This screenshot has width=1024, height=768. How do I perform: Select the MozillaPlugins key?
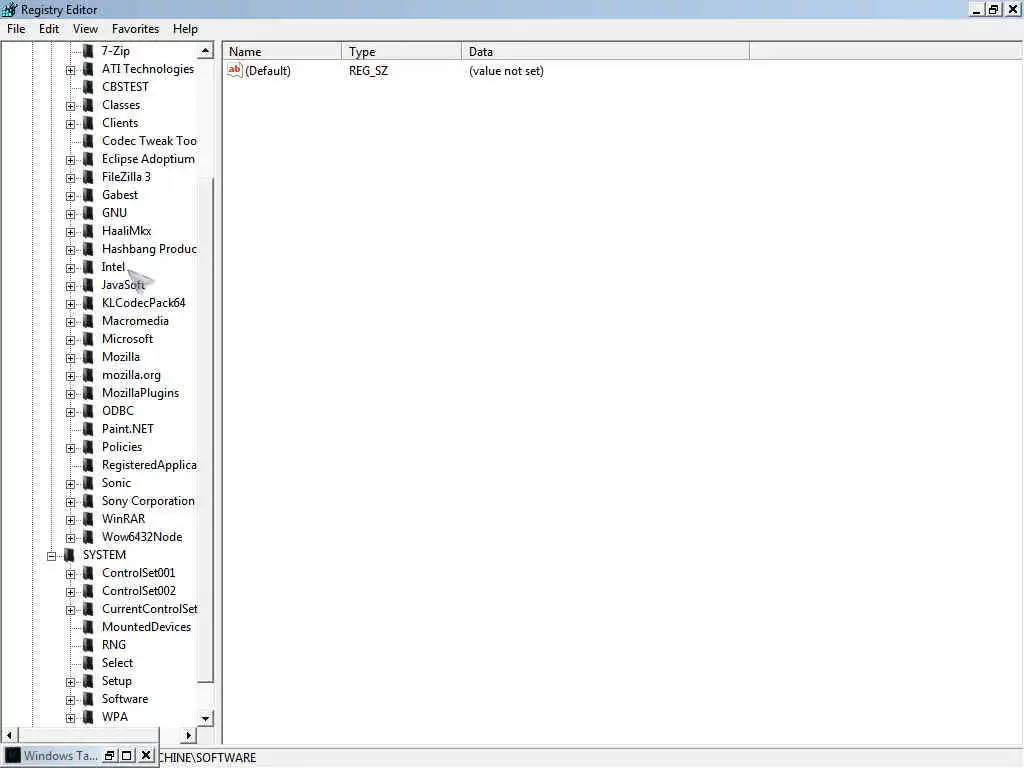(140, 392)
